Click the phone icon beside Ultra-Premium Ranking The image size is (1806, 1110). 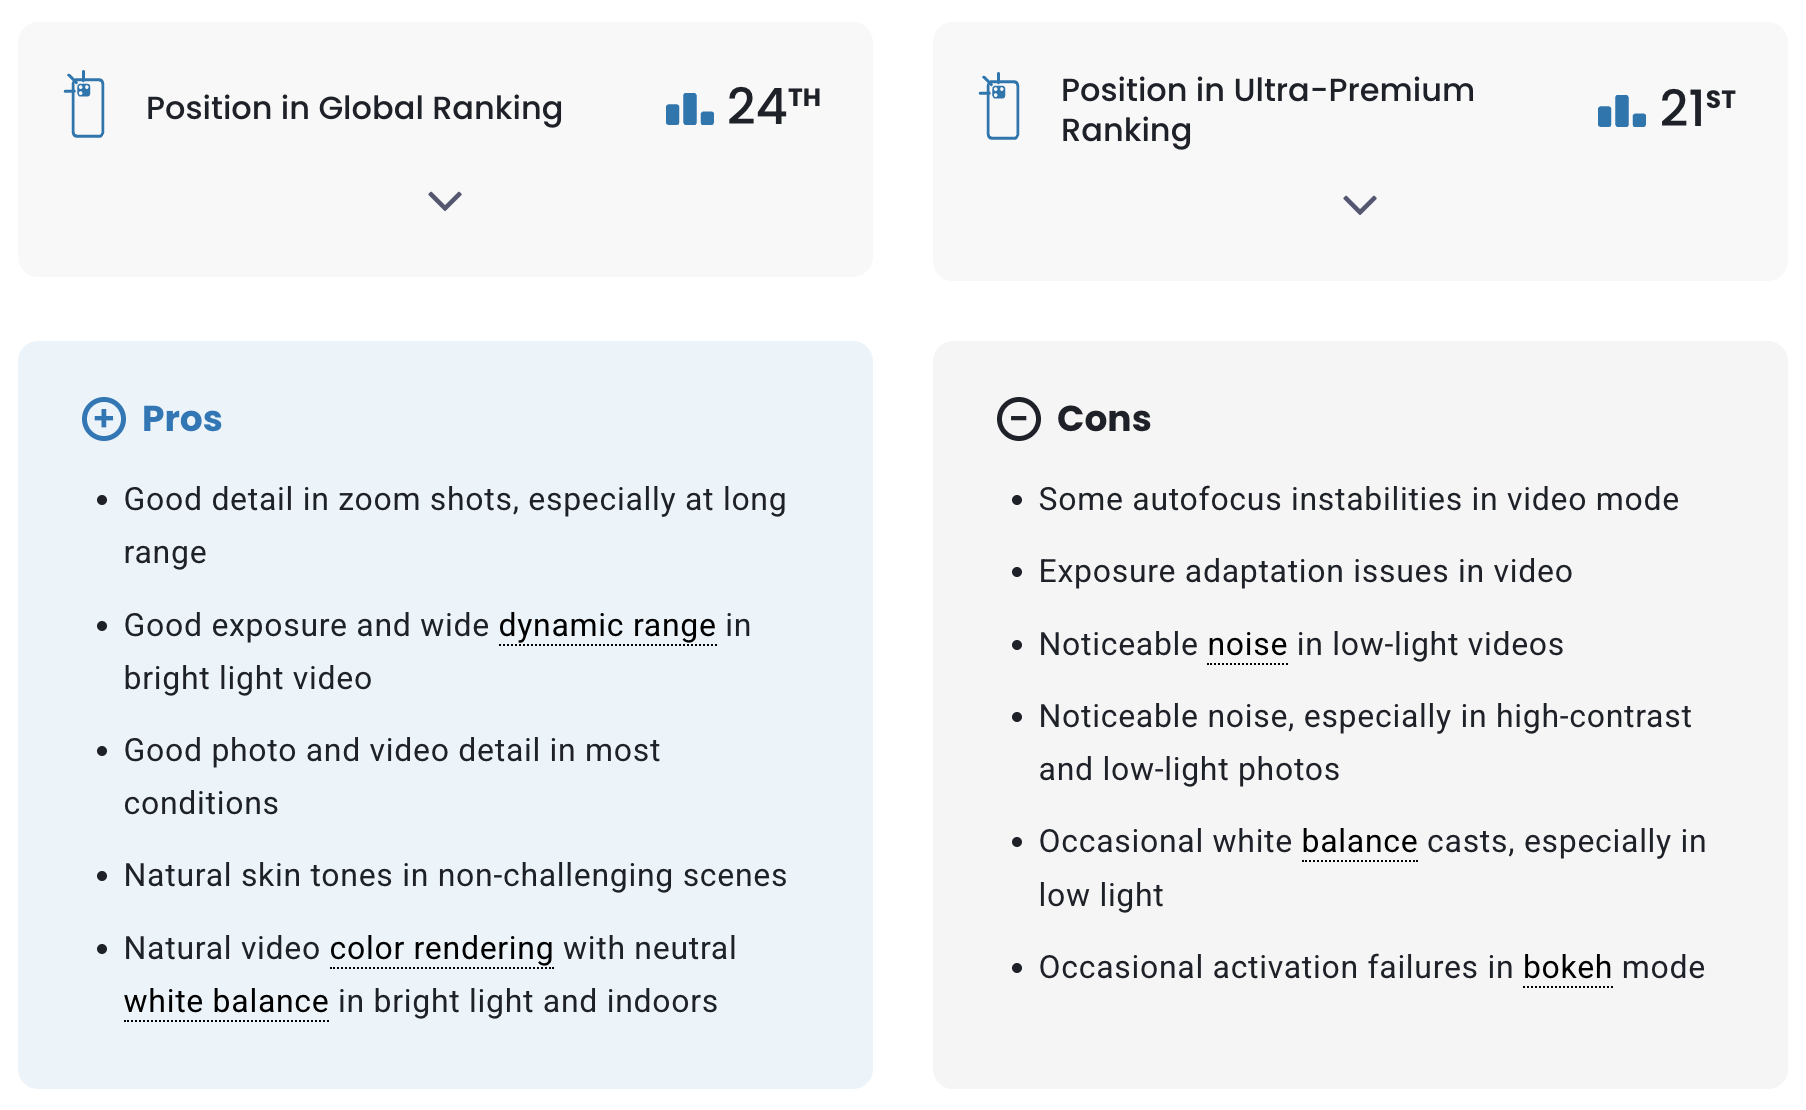point(1000,106)
